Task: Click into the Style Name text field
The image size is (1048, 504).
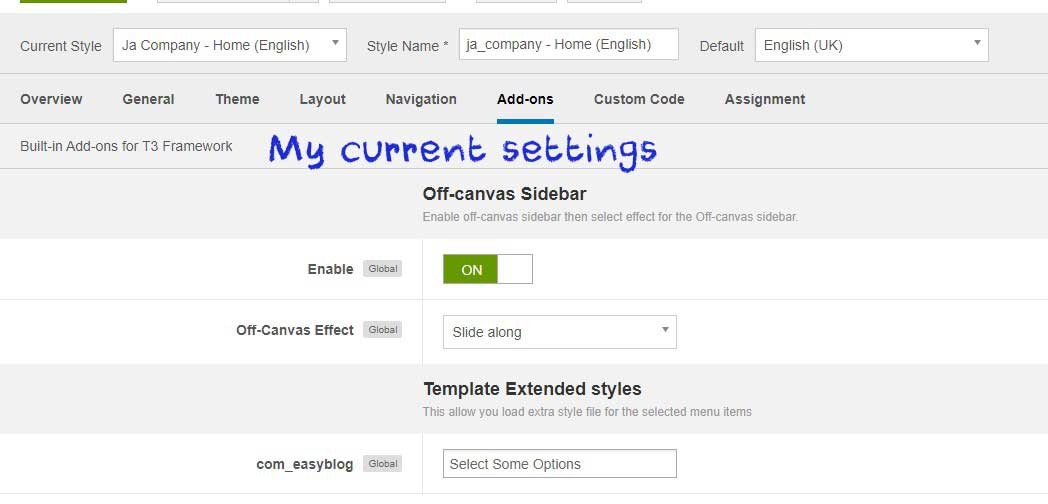Action: click(x=568, y=44)
